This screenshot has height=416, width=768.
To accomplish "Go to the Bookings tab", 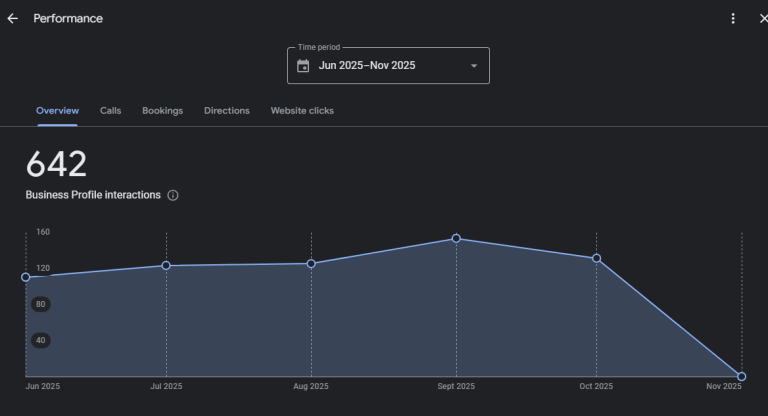I will [x=162, y=111].
